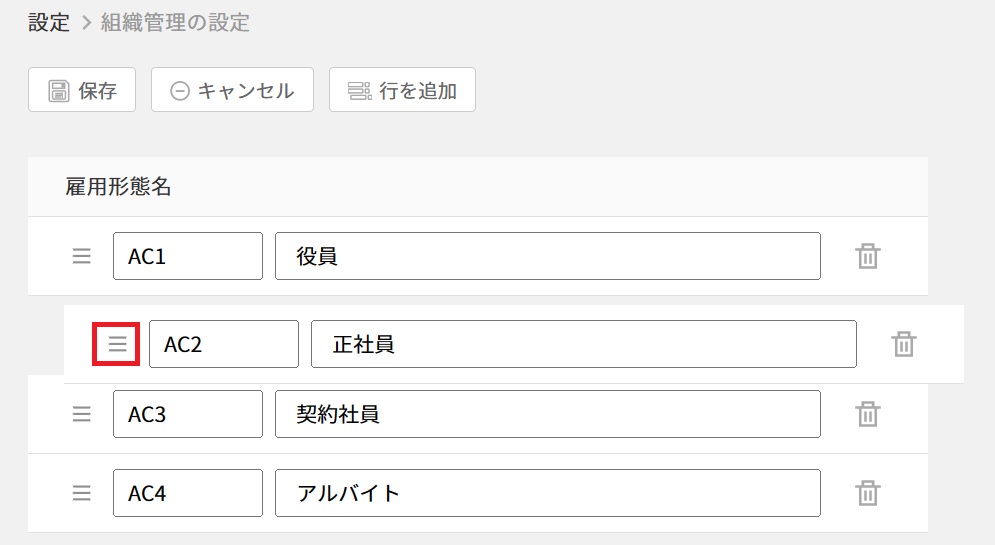Click the highlighted drag handle for AC2
Image resolution: width=995 pixels, height=545 pixels.
pyautogui.click(x=117, y=344)
